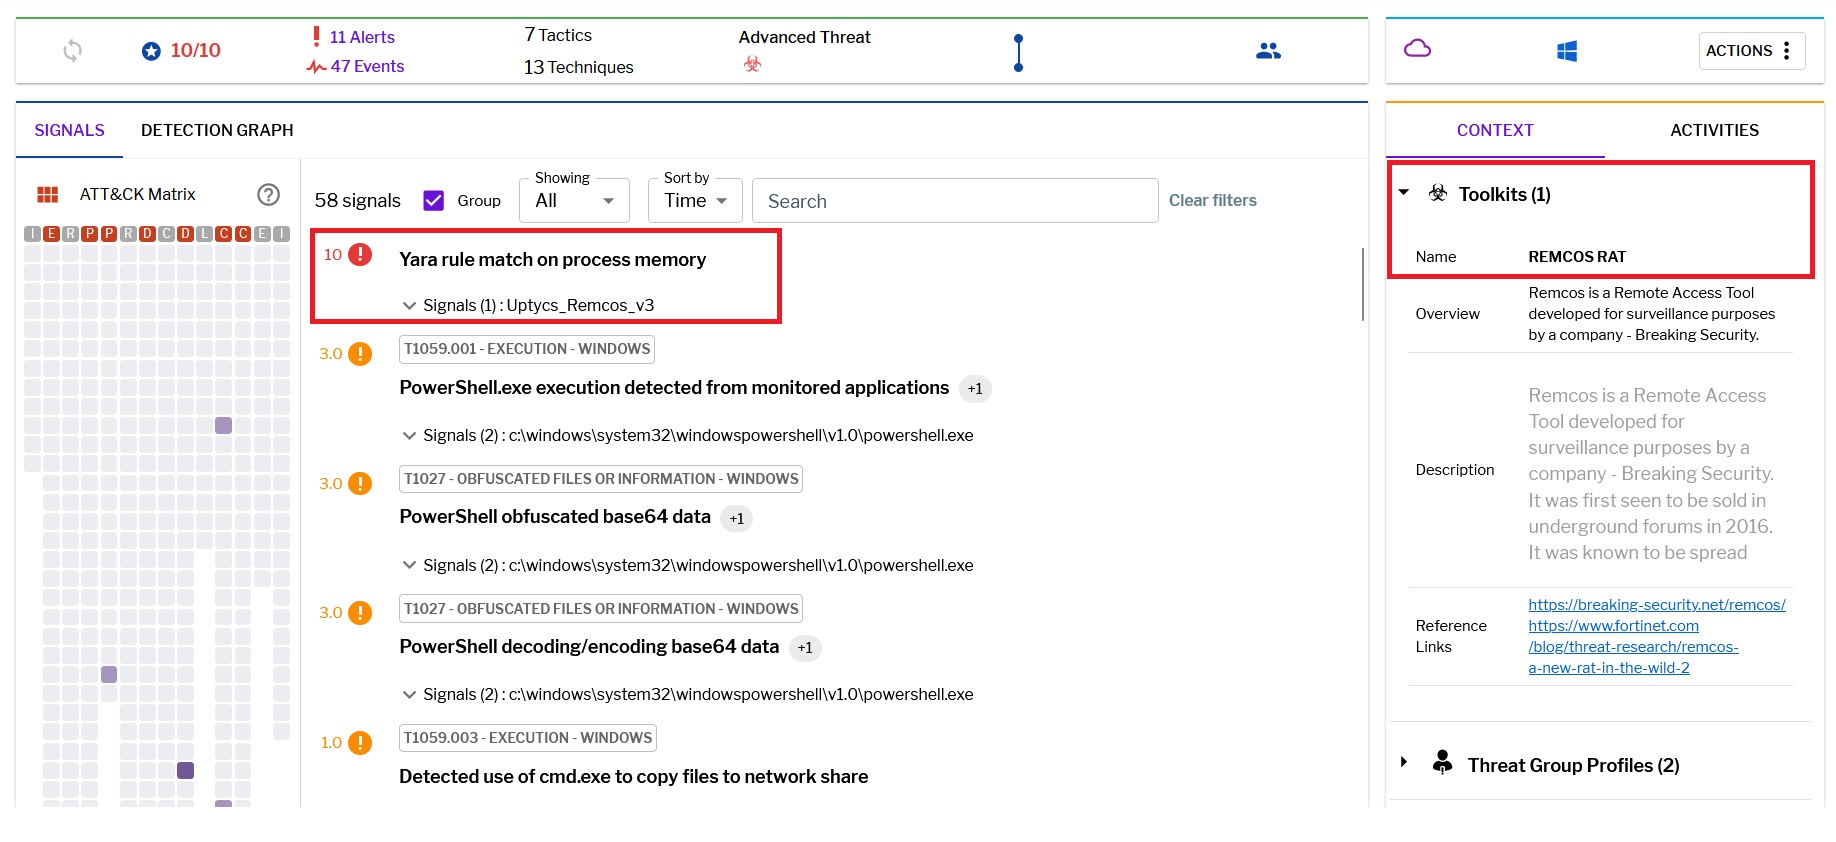Viewport: 1836px width, 842px height.
Task: Toggle the Group checkbox
Action: [433, 200]
